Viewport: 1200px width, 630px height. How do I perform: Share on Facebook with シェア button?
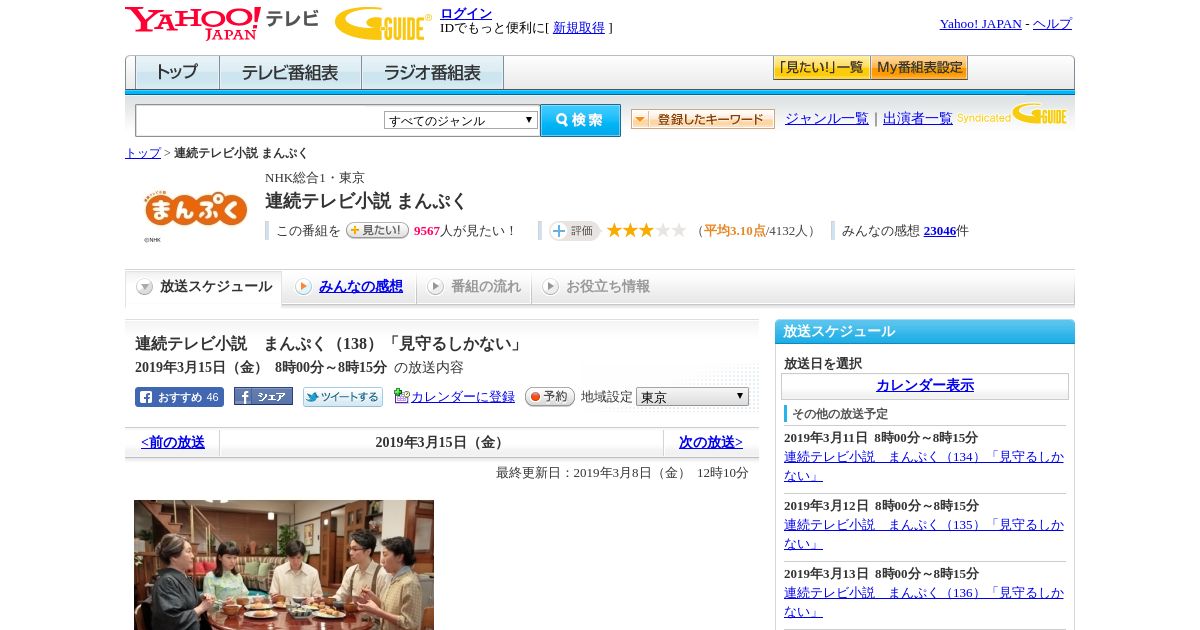click(x=263, y=397)
